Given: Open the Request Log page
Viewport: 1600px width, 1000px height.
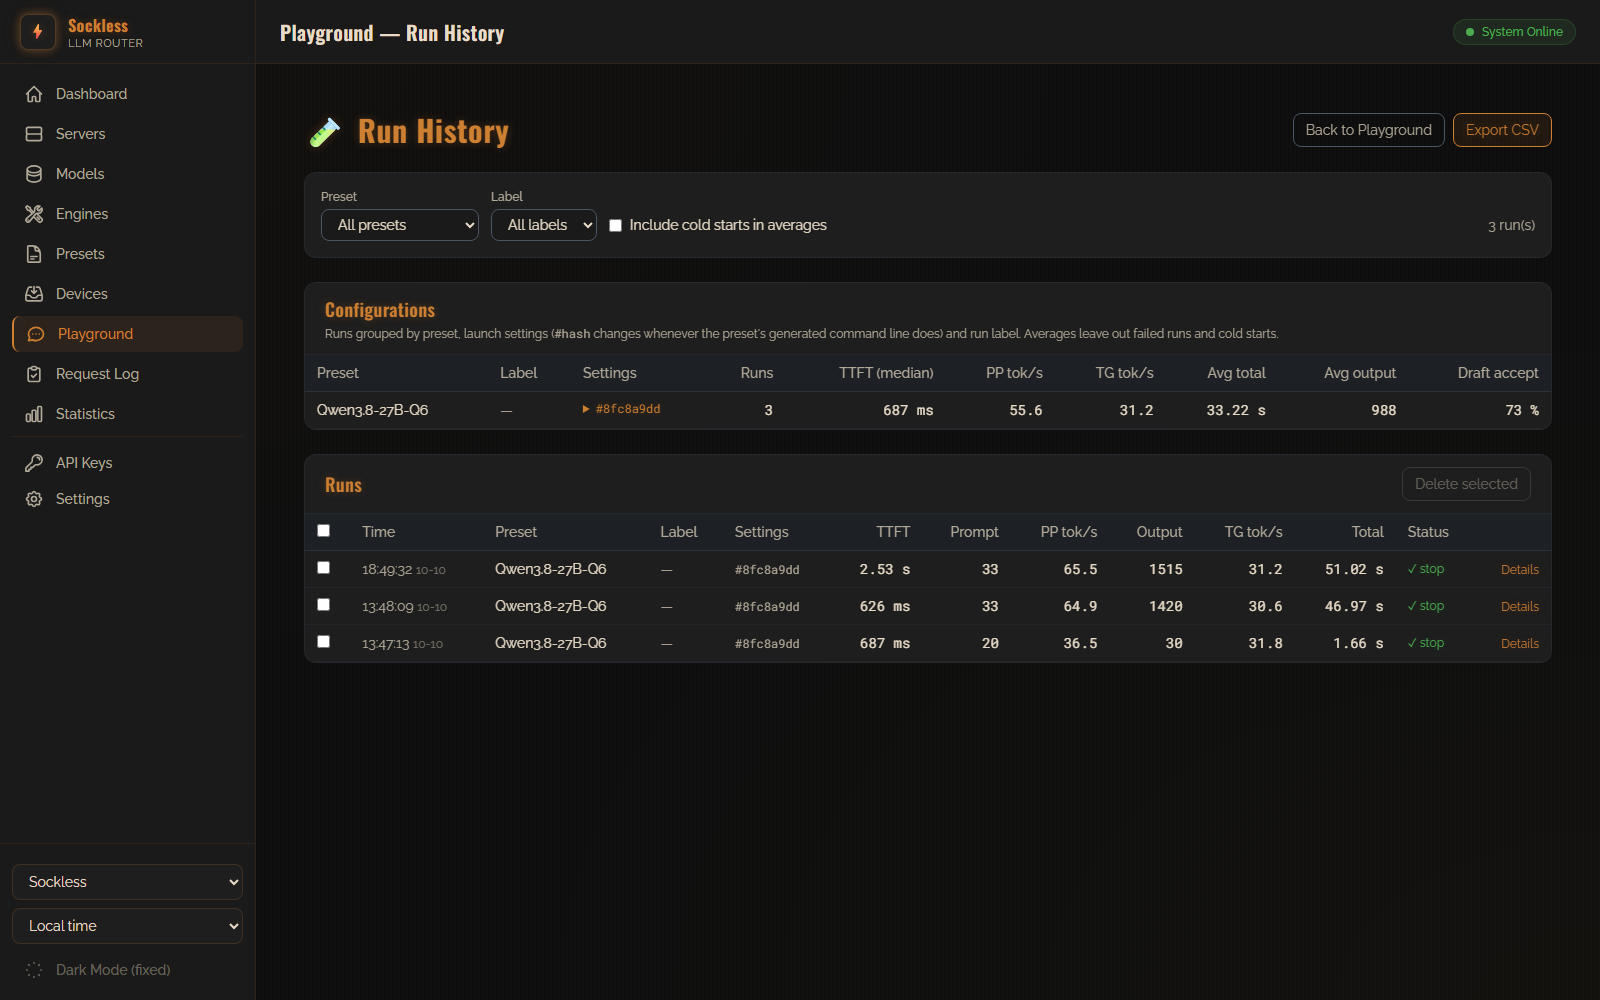Looking at the screenshot, I should point(127,374).
